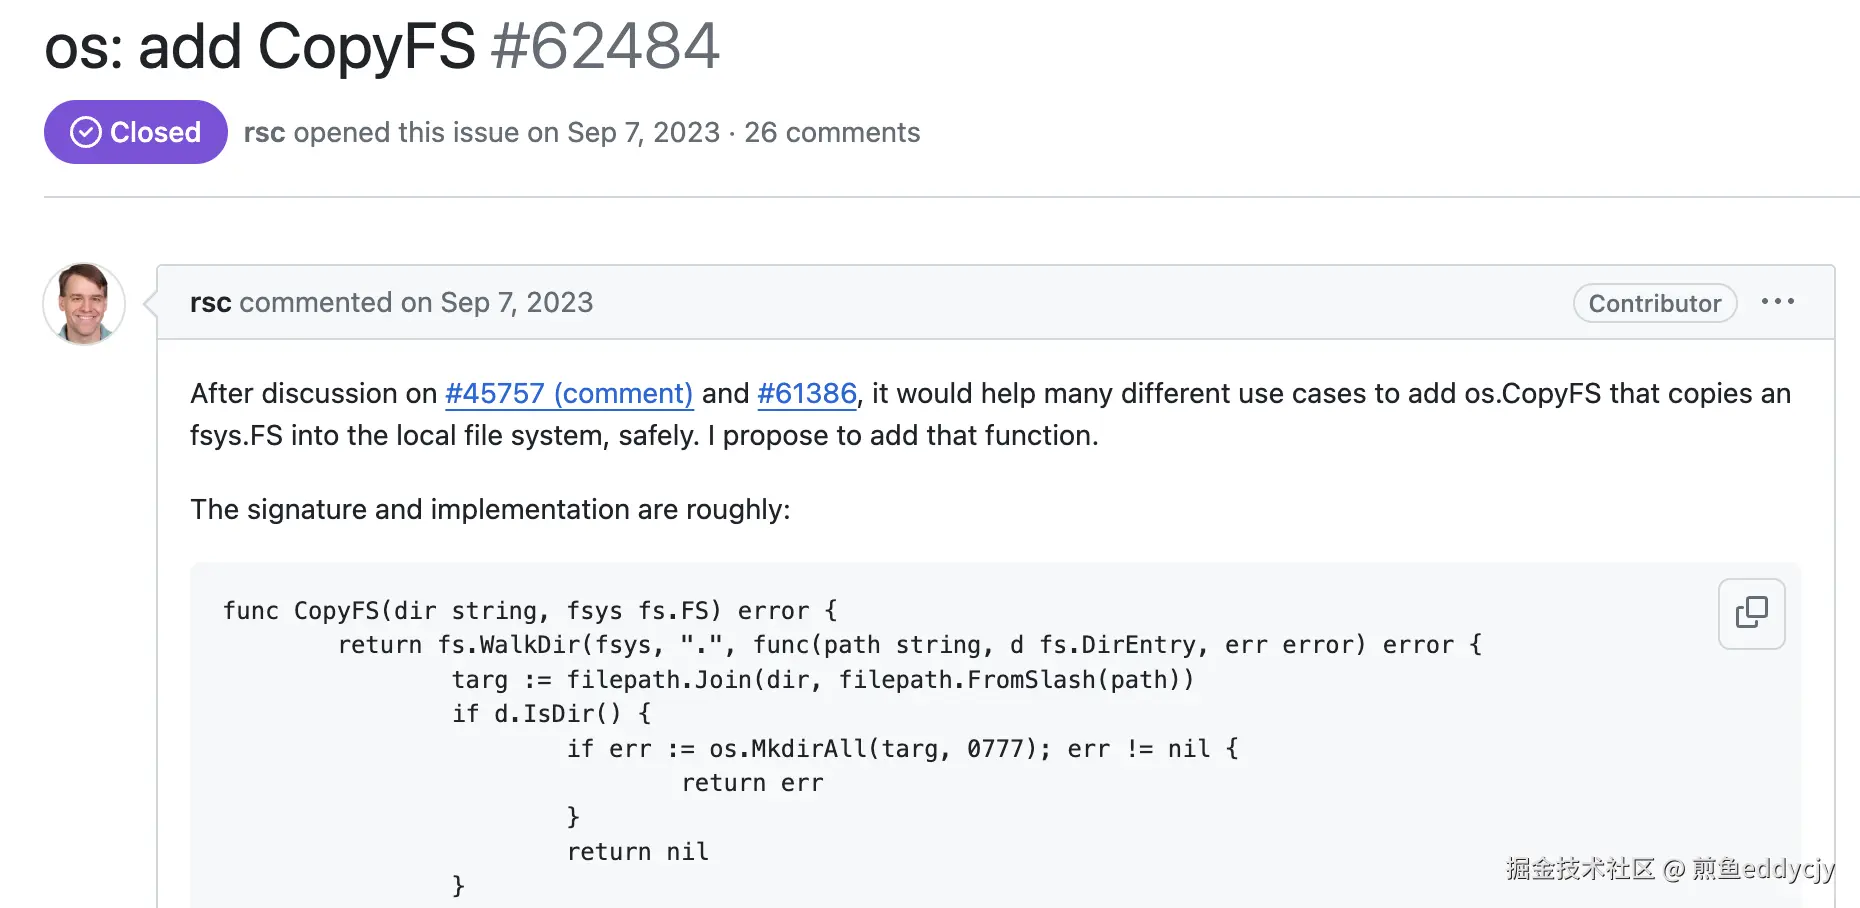1860x908 pixels.
Task: Copy the code block with the copy icon
Action: [1751, 613]
